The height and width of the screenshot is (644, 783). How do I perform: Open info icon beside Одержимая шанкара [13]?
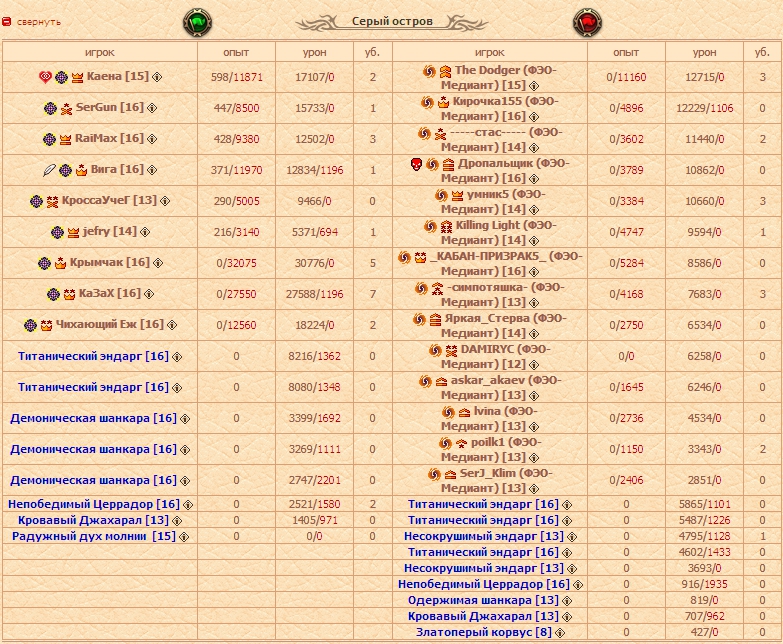pyautogui.click(x=567, y=601)
